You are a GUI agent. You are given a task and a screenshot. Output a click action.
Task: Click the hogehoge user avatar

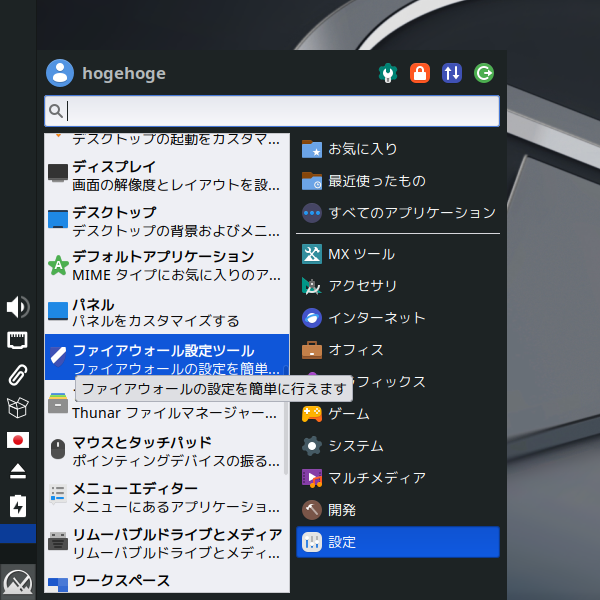click(60, 73)
